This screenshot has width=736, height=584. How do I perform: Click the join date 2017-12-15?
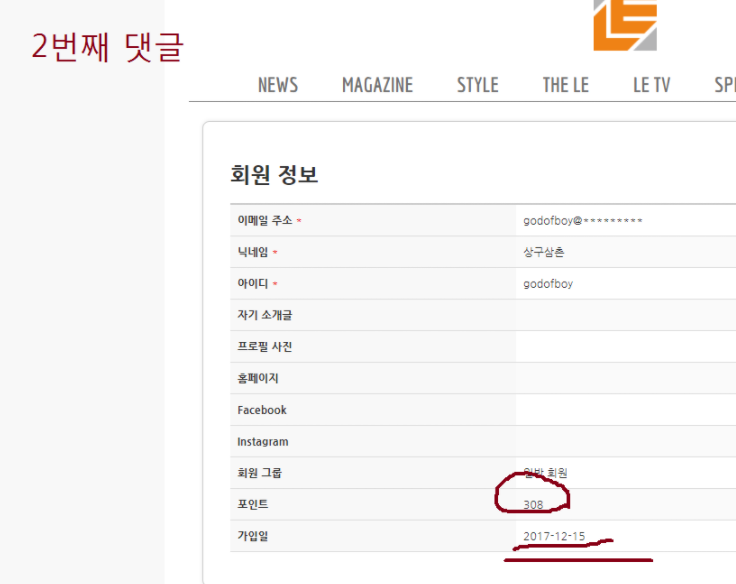point(554,537)
